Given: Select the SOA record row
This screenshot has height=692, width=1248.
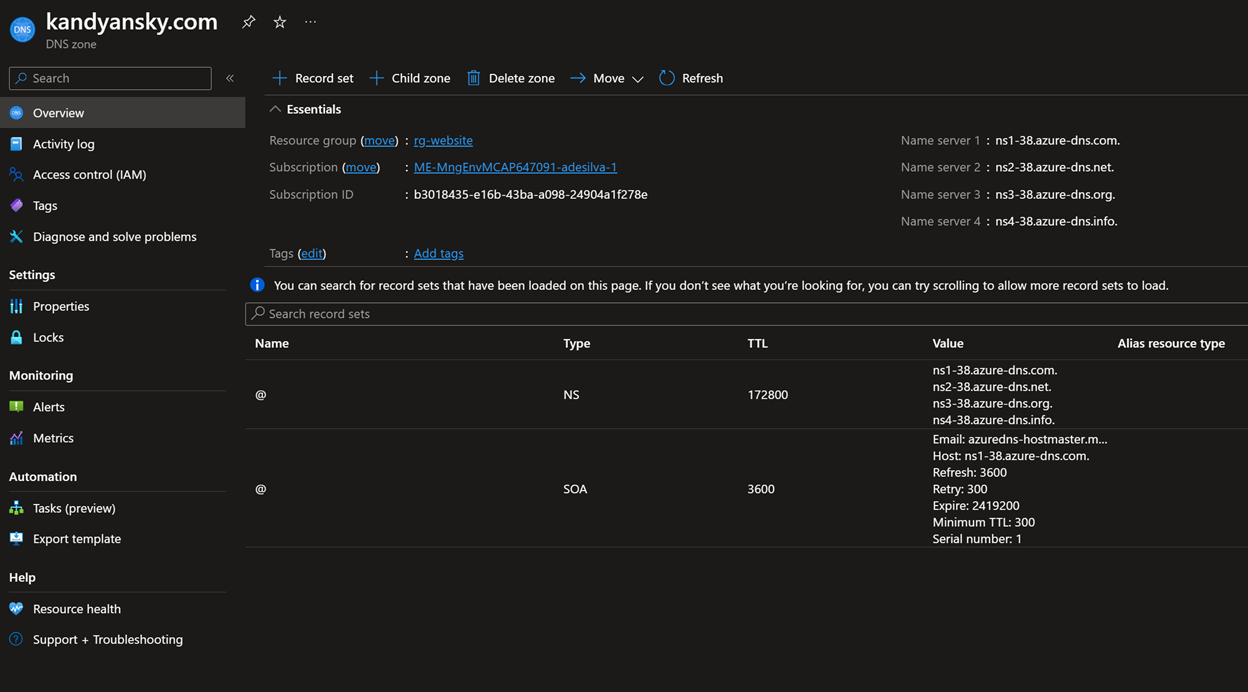Looking at the screenshot, I should tap(746, 488).
